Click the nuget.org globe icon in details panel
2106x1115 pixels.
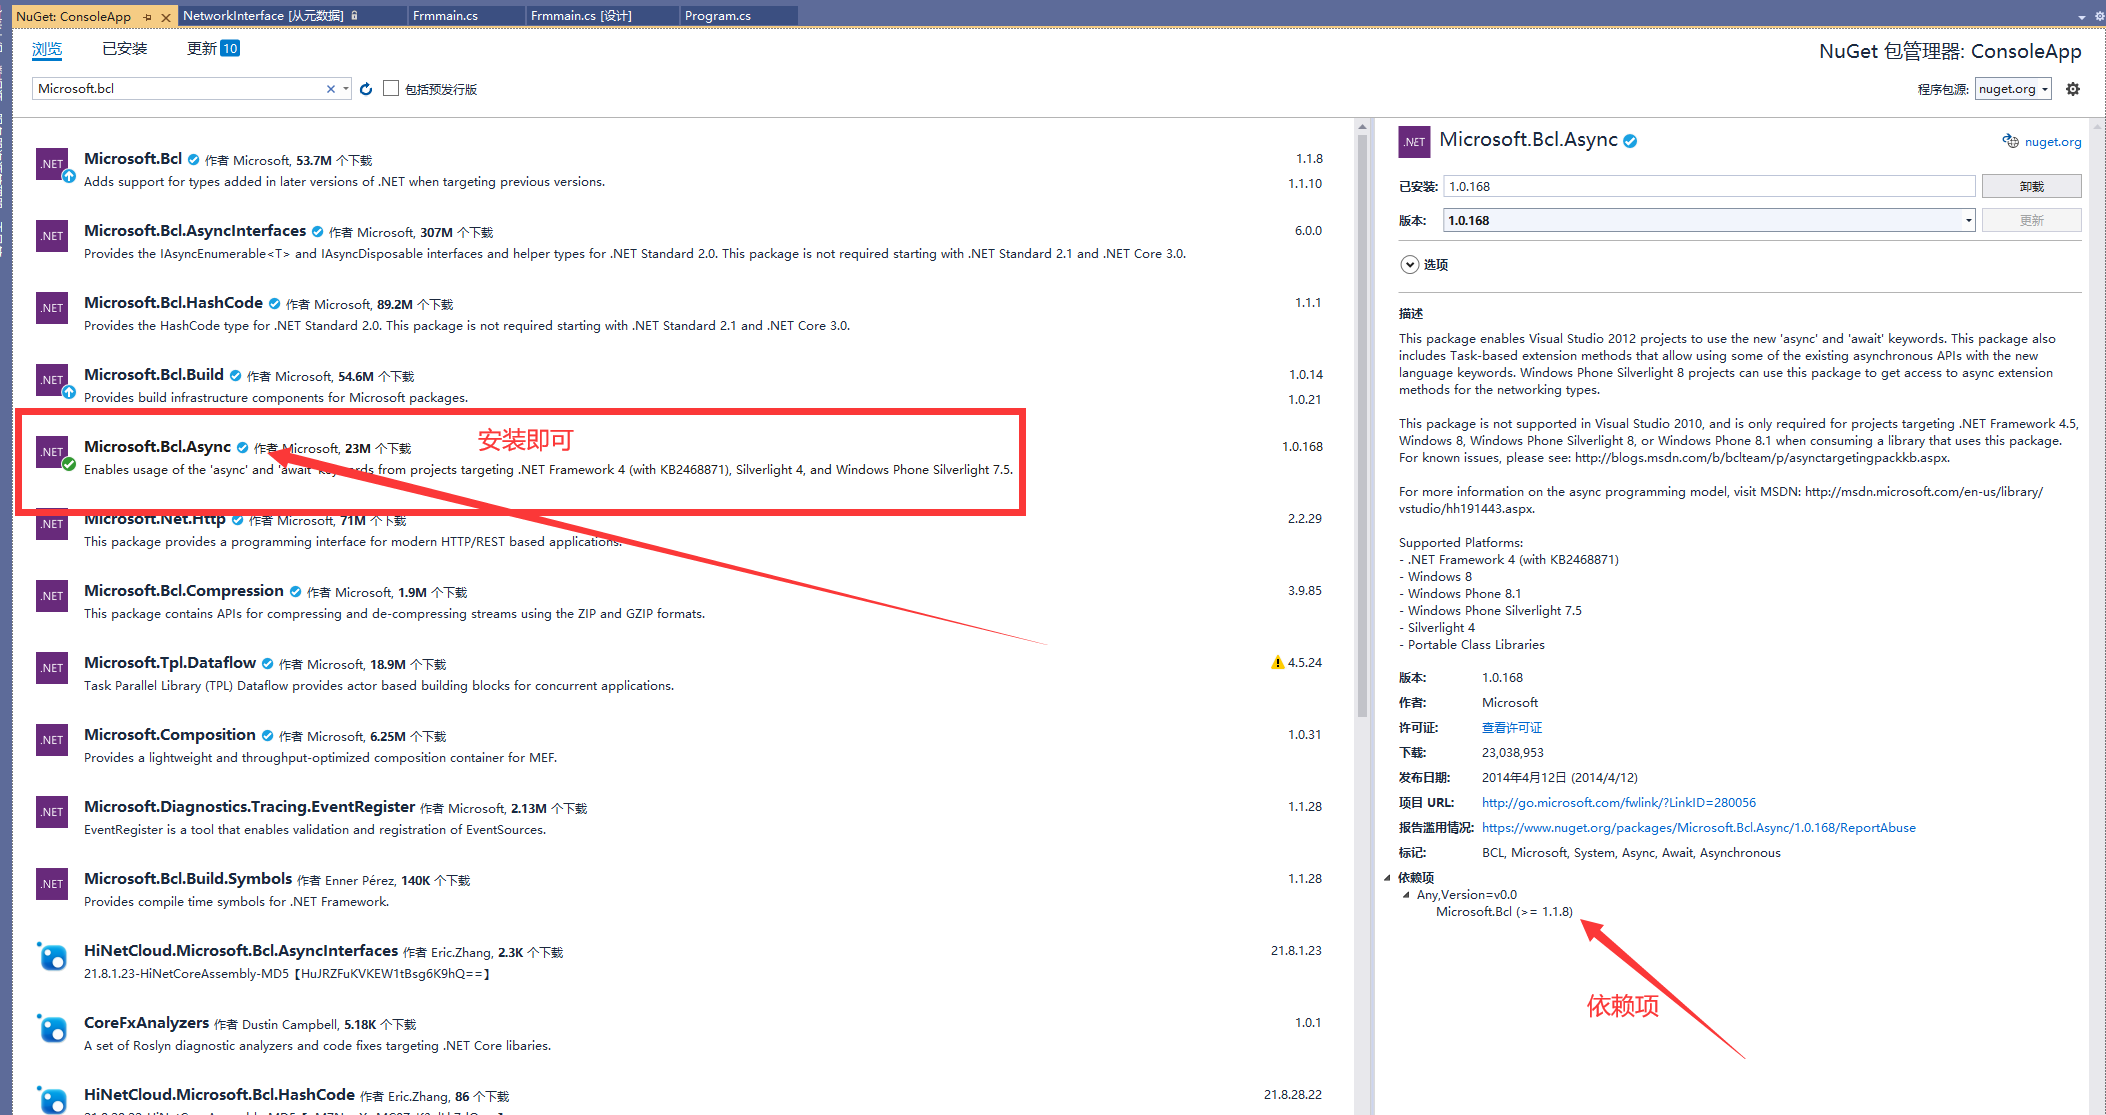[2011, 141]
